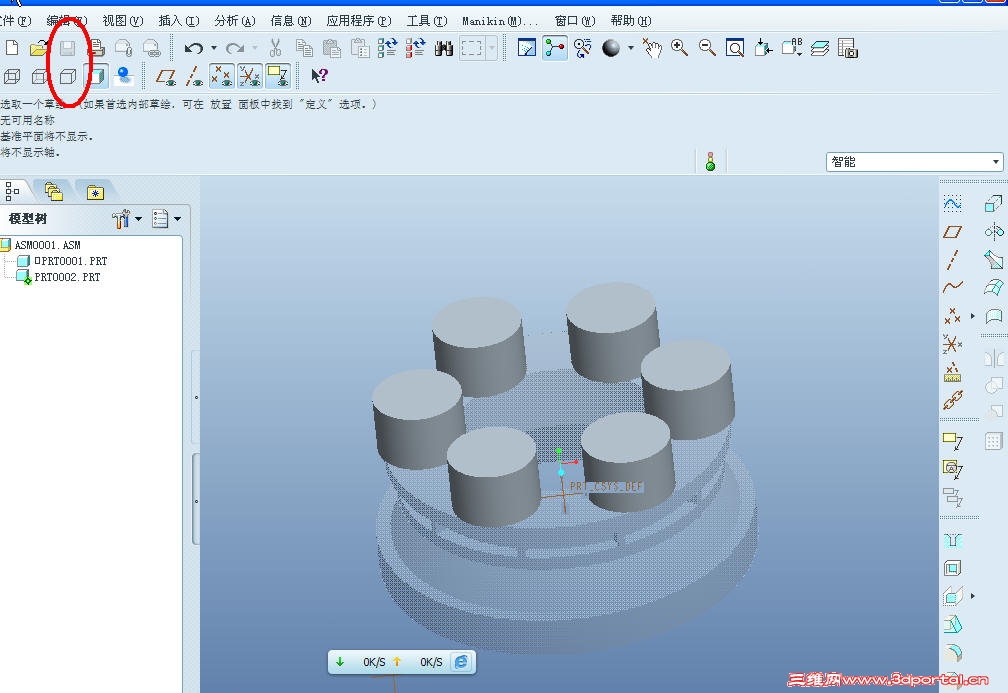
Task: Click the Refit view icon
Action: point(735,48)
